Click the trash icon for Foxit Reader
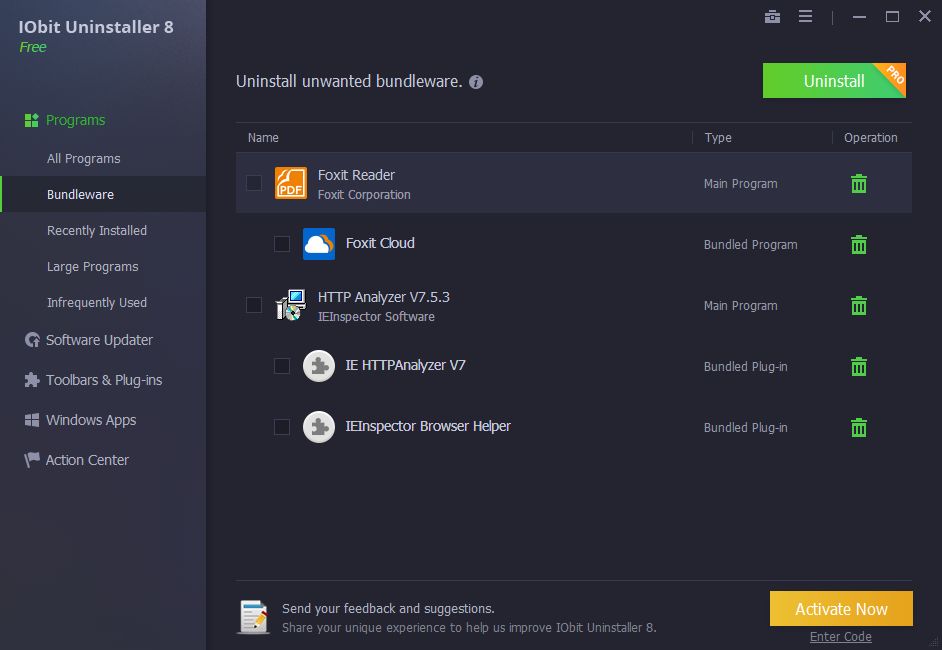Viewport: 942px width, 650px height. tap(858, 184)
